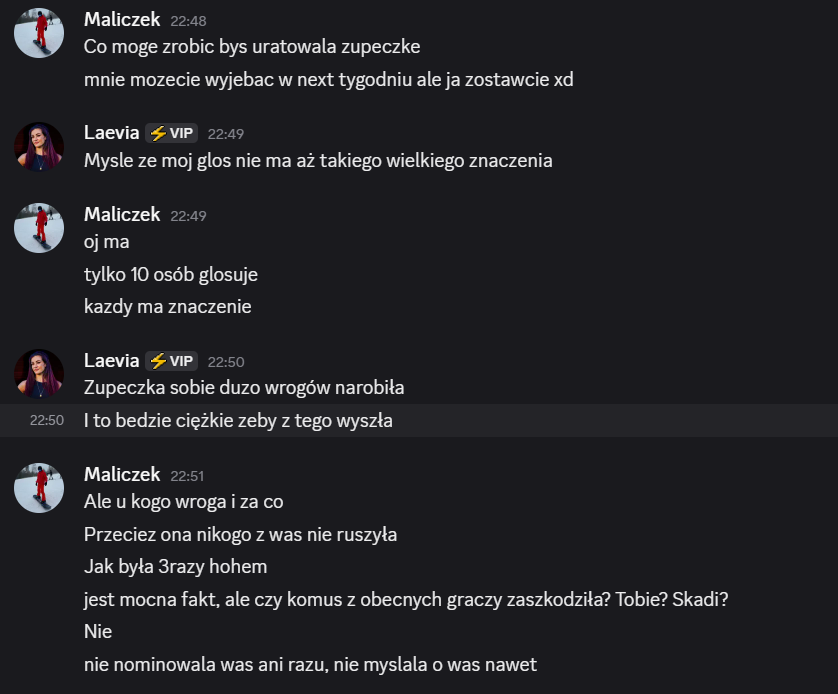Click the Maliczek username at 22:49
The height and width of the screenshot is (694, 838).
point(122,214)
